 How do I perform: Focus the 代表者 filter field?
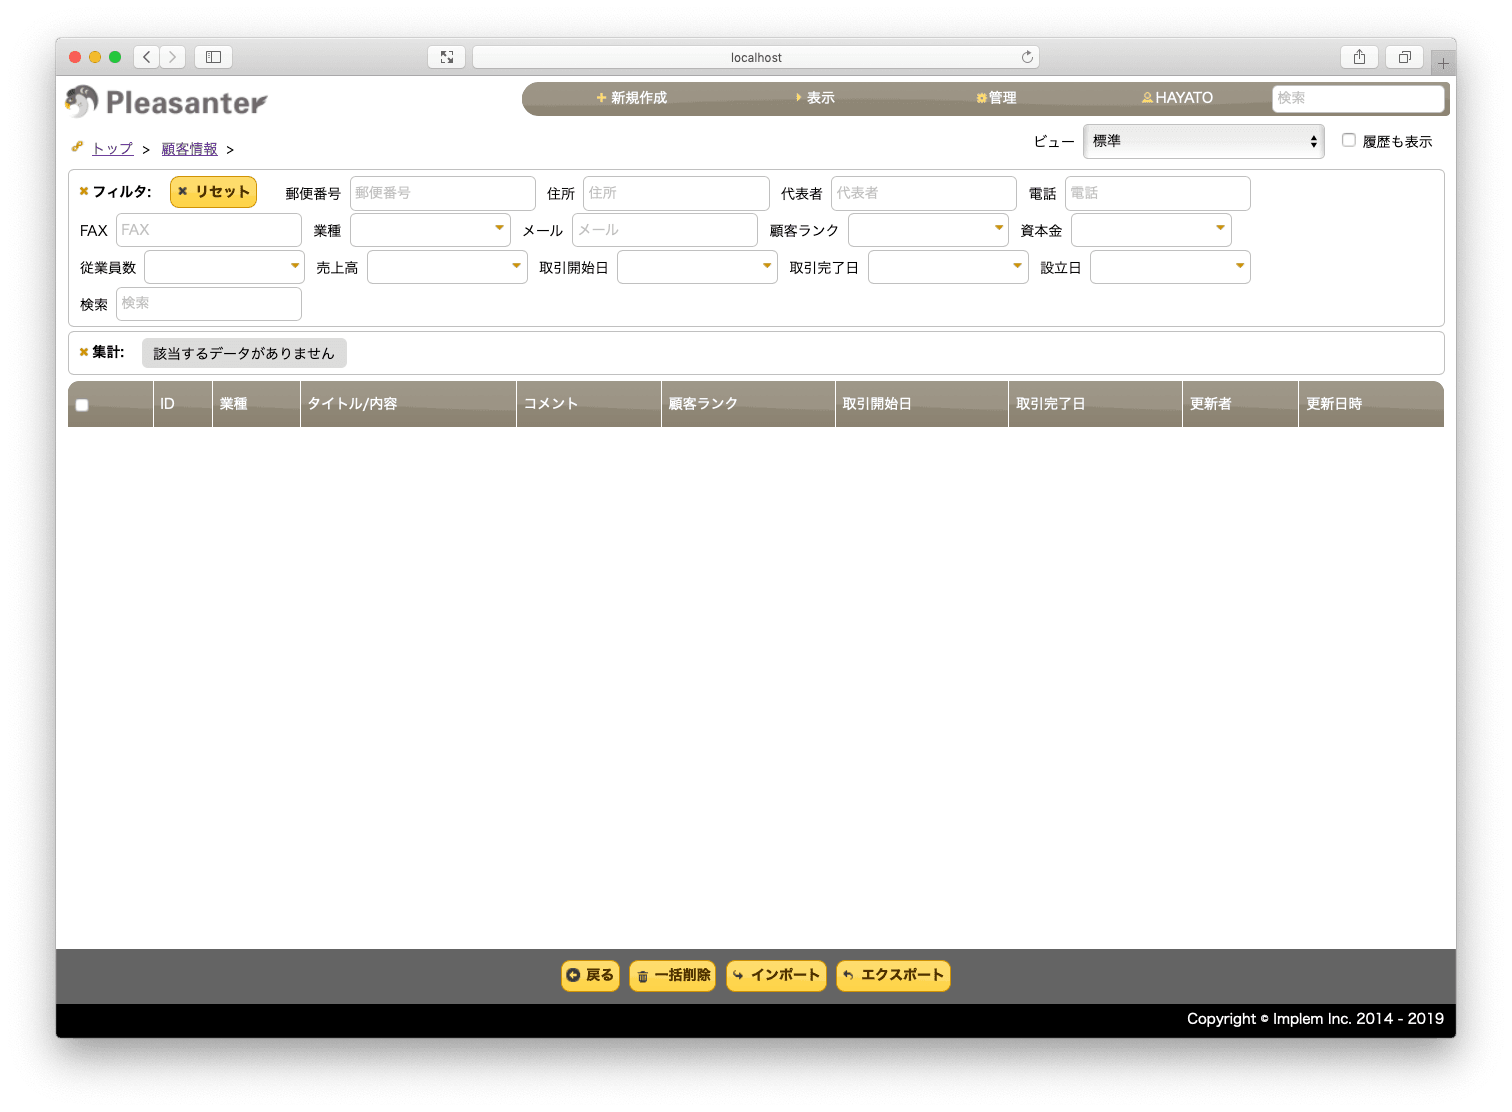tap(924, 193)
